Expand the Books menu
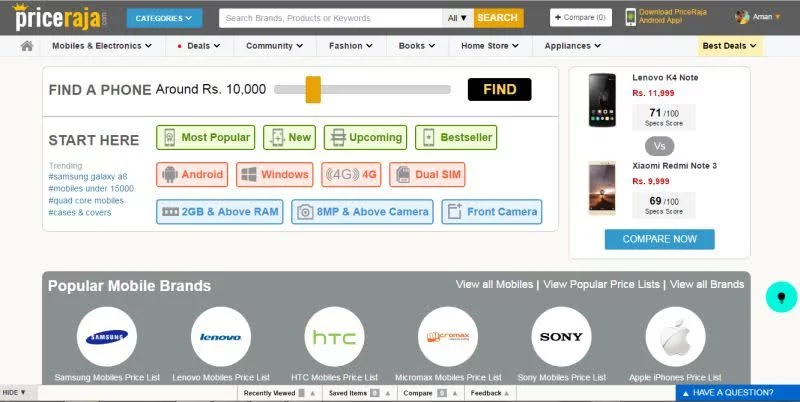 417,45
